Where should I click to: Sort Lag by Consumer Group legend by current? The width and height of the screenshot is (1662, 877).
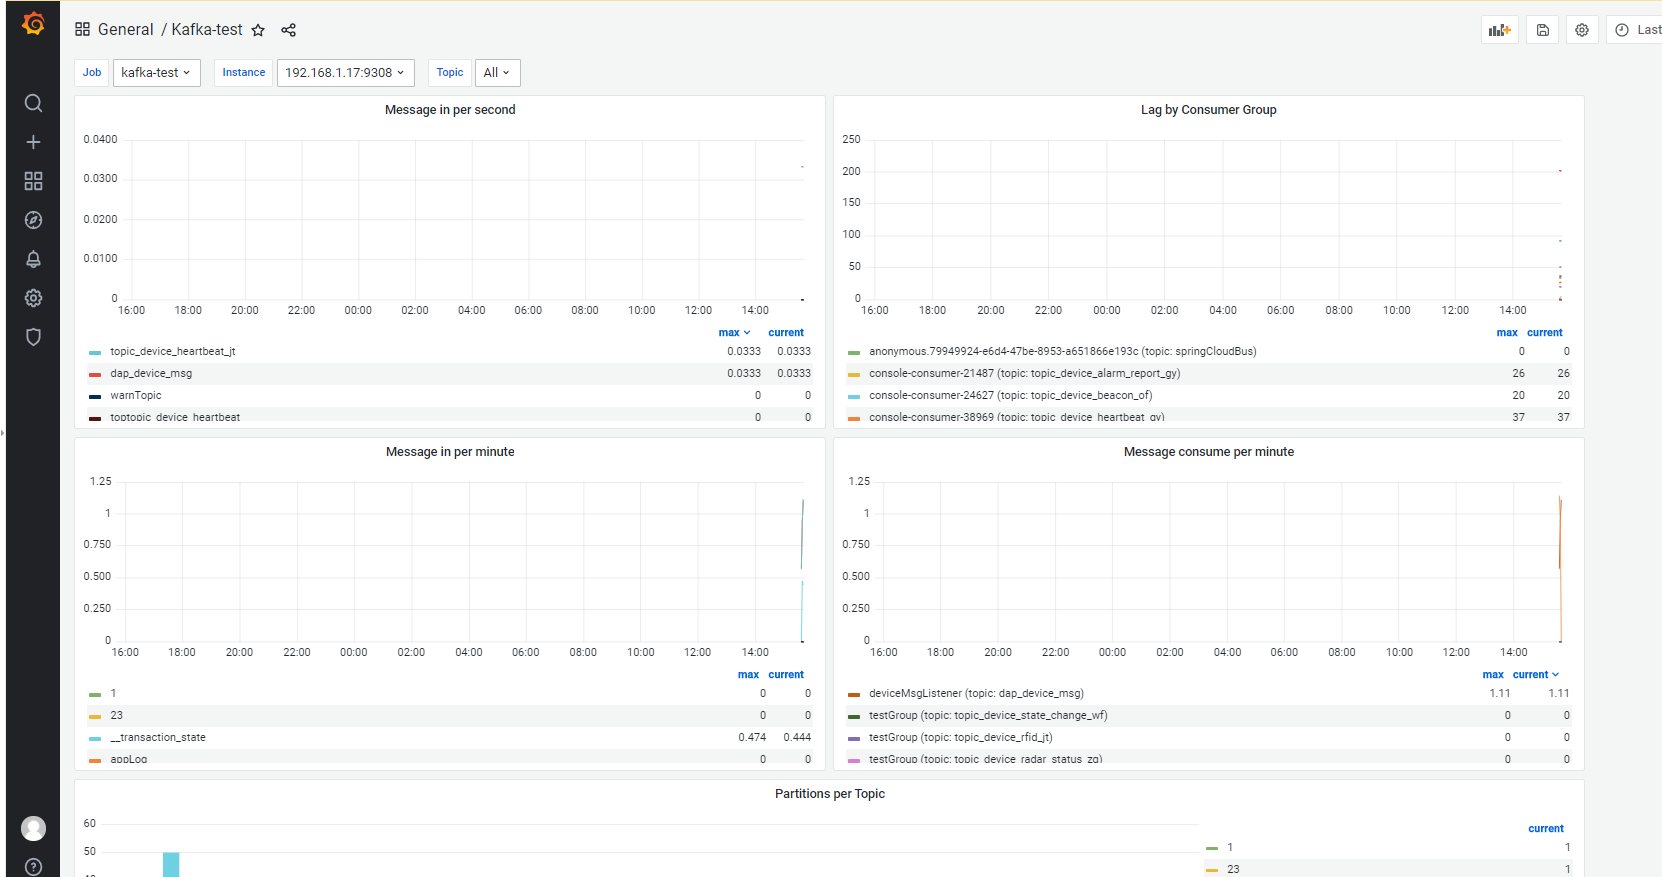point(1545,333)
